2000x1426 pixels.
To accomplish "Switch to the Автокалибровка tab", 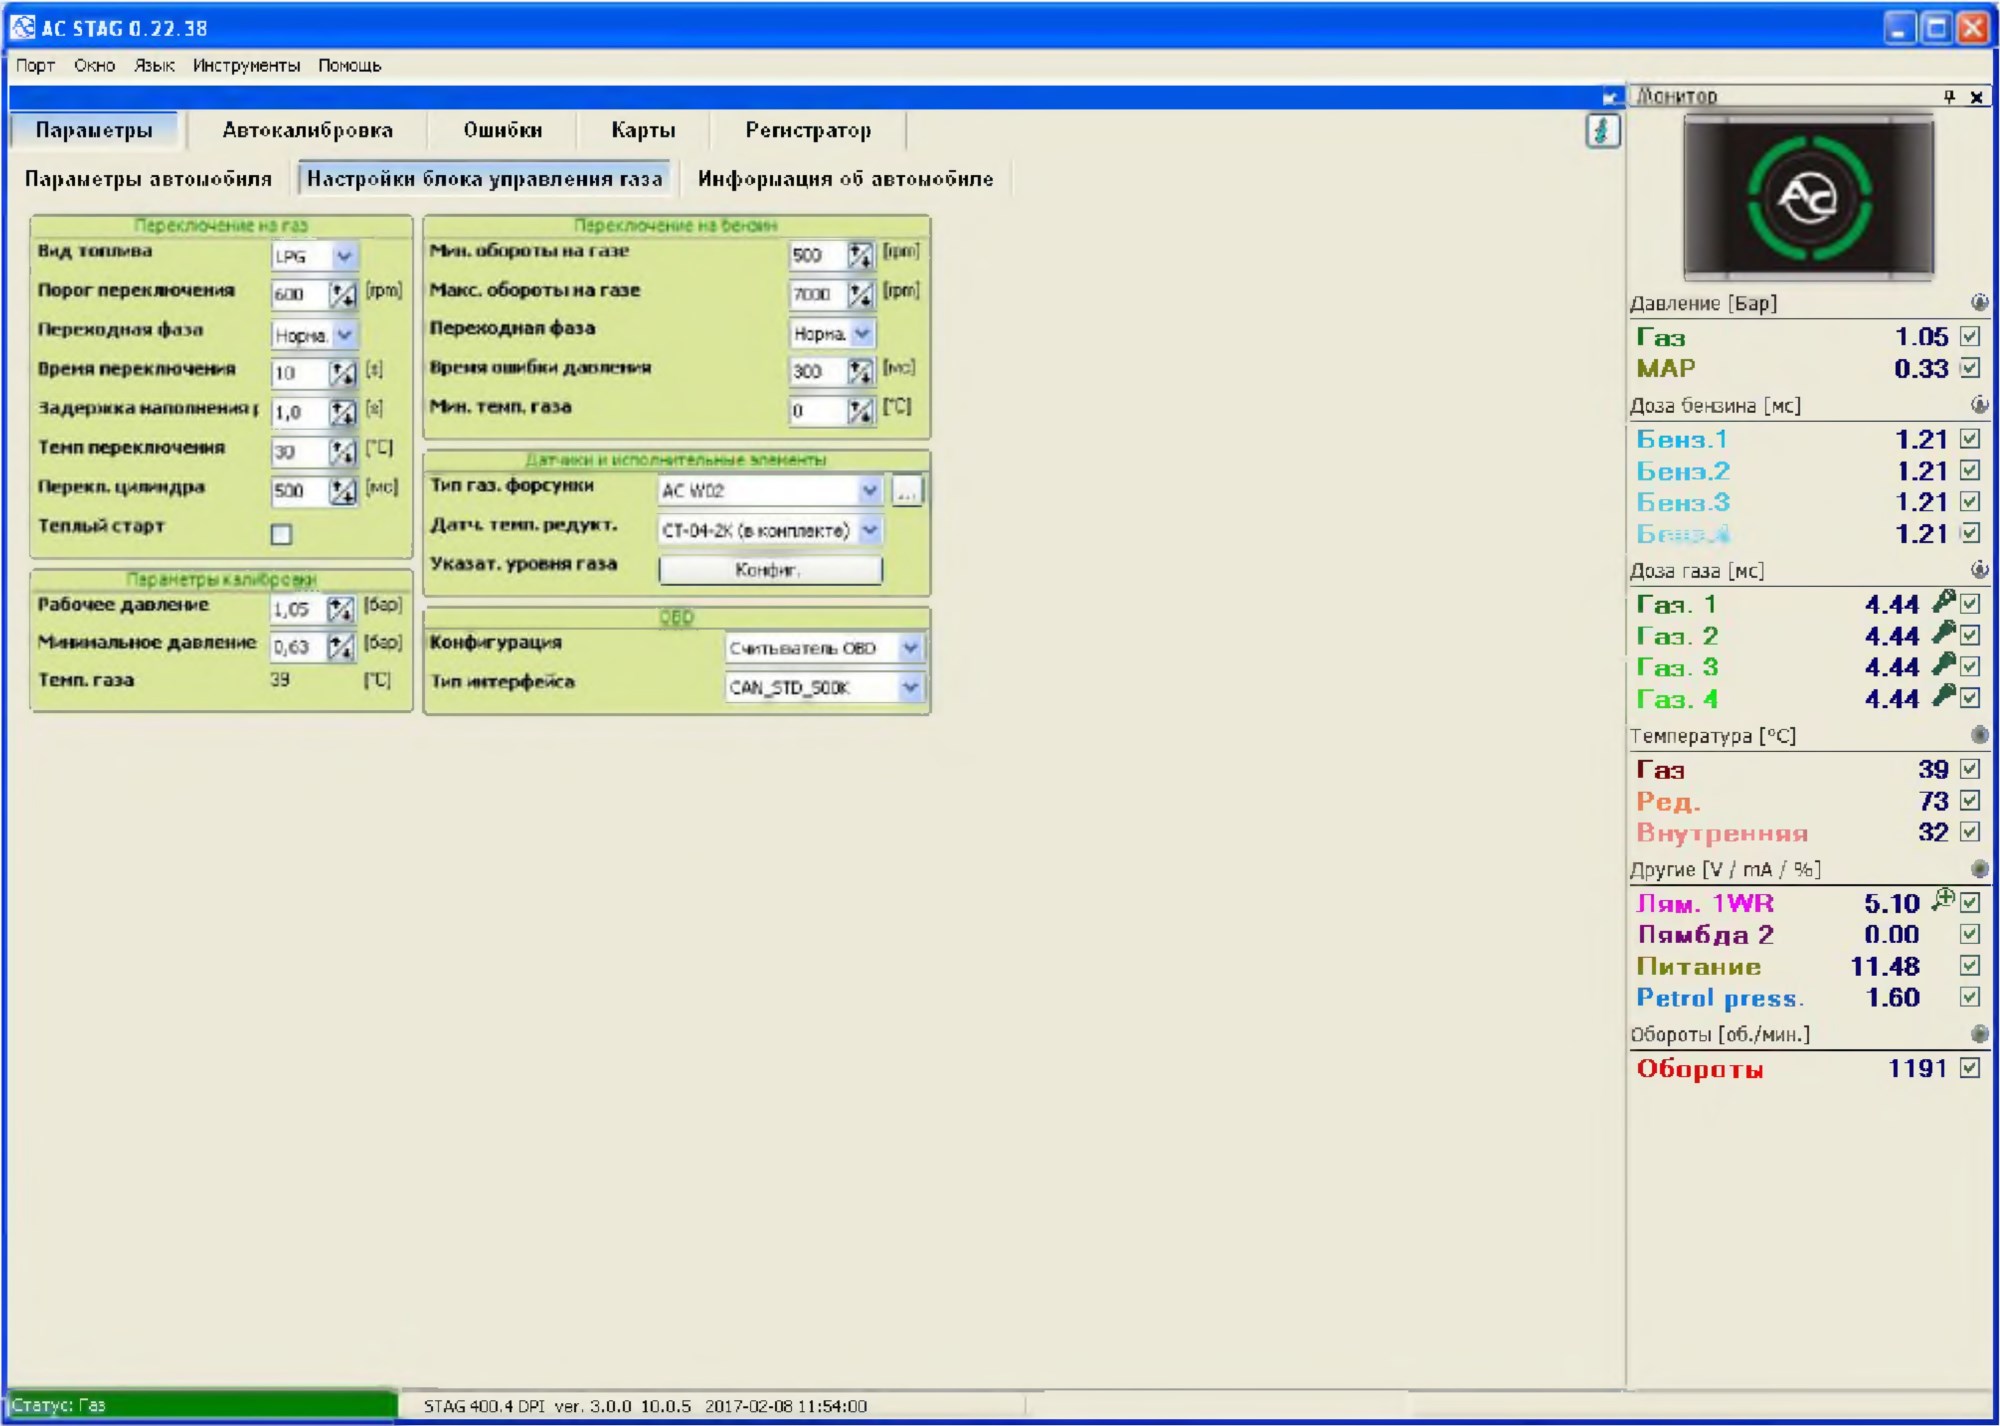I will tap(308, 130).
